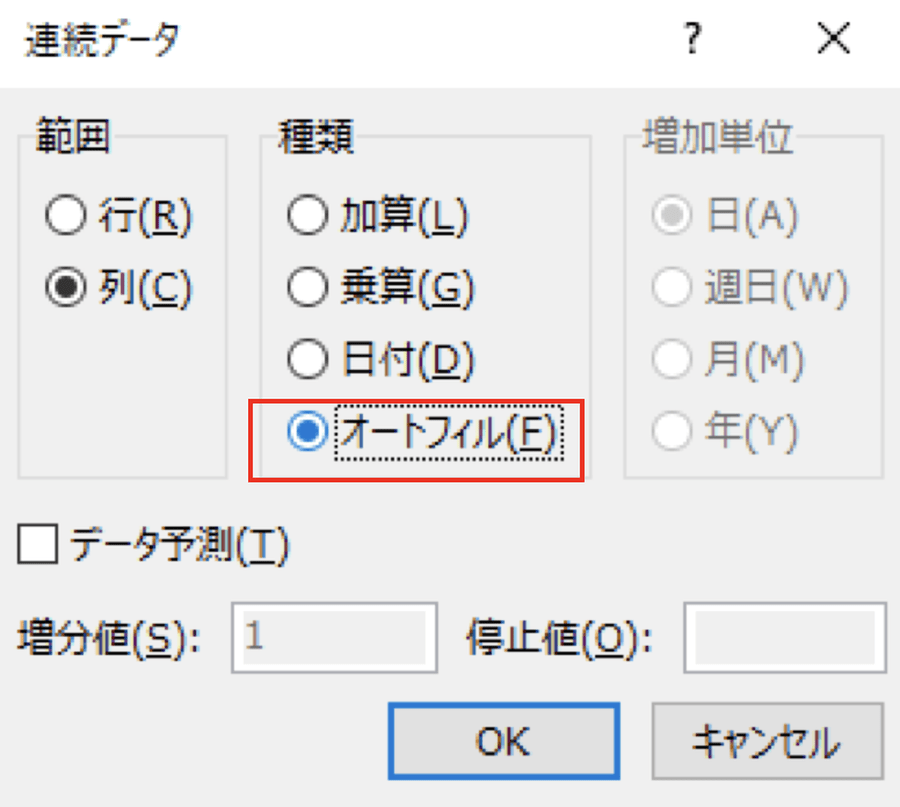Image resolution: width=900 pixels, height=807 pixels.
Task: Select the 週日(W) date unit
Action: tap(670, 289)
